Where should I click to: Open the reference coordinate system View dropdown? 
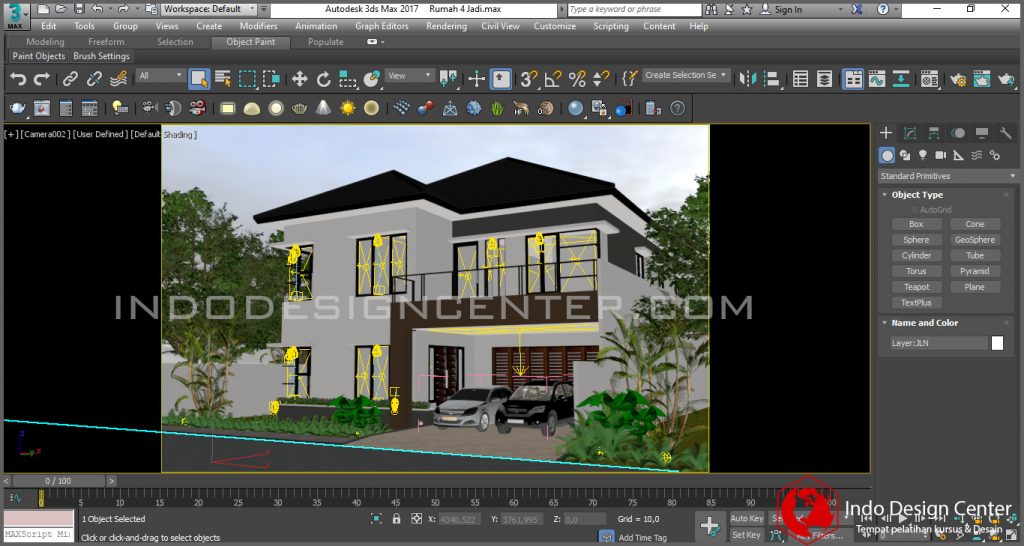(409, 76)
